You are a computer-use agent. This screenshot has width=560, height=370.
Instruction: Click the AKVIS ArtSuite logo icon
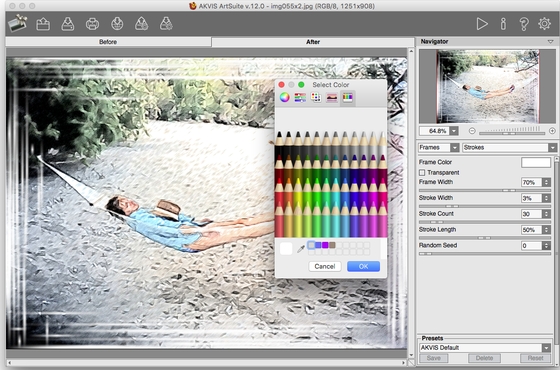(17, 24)
